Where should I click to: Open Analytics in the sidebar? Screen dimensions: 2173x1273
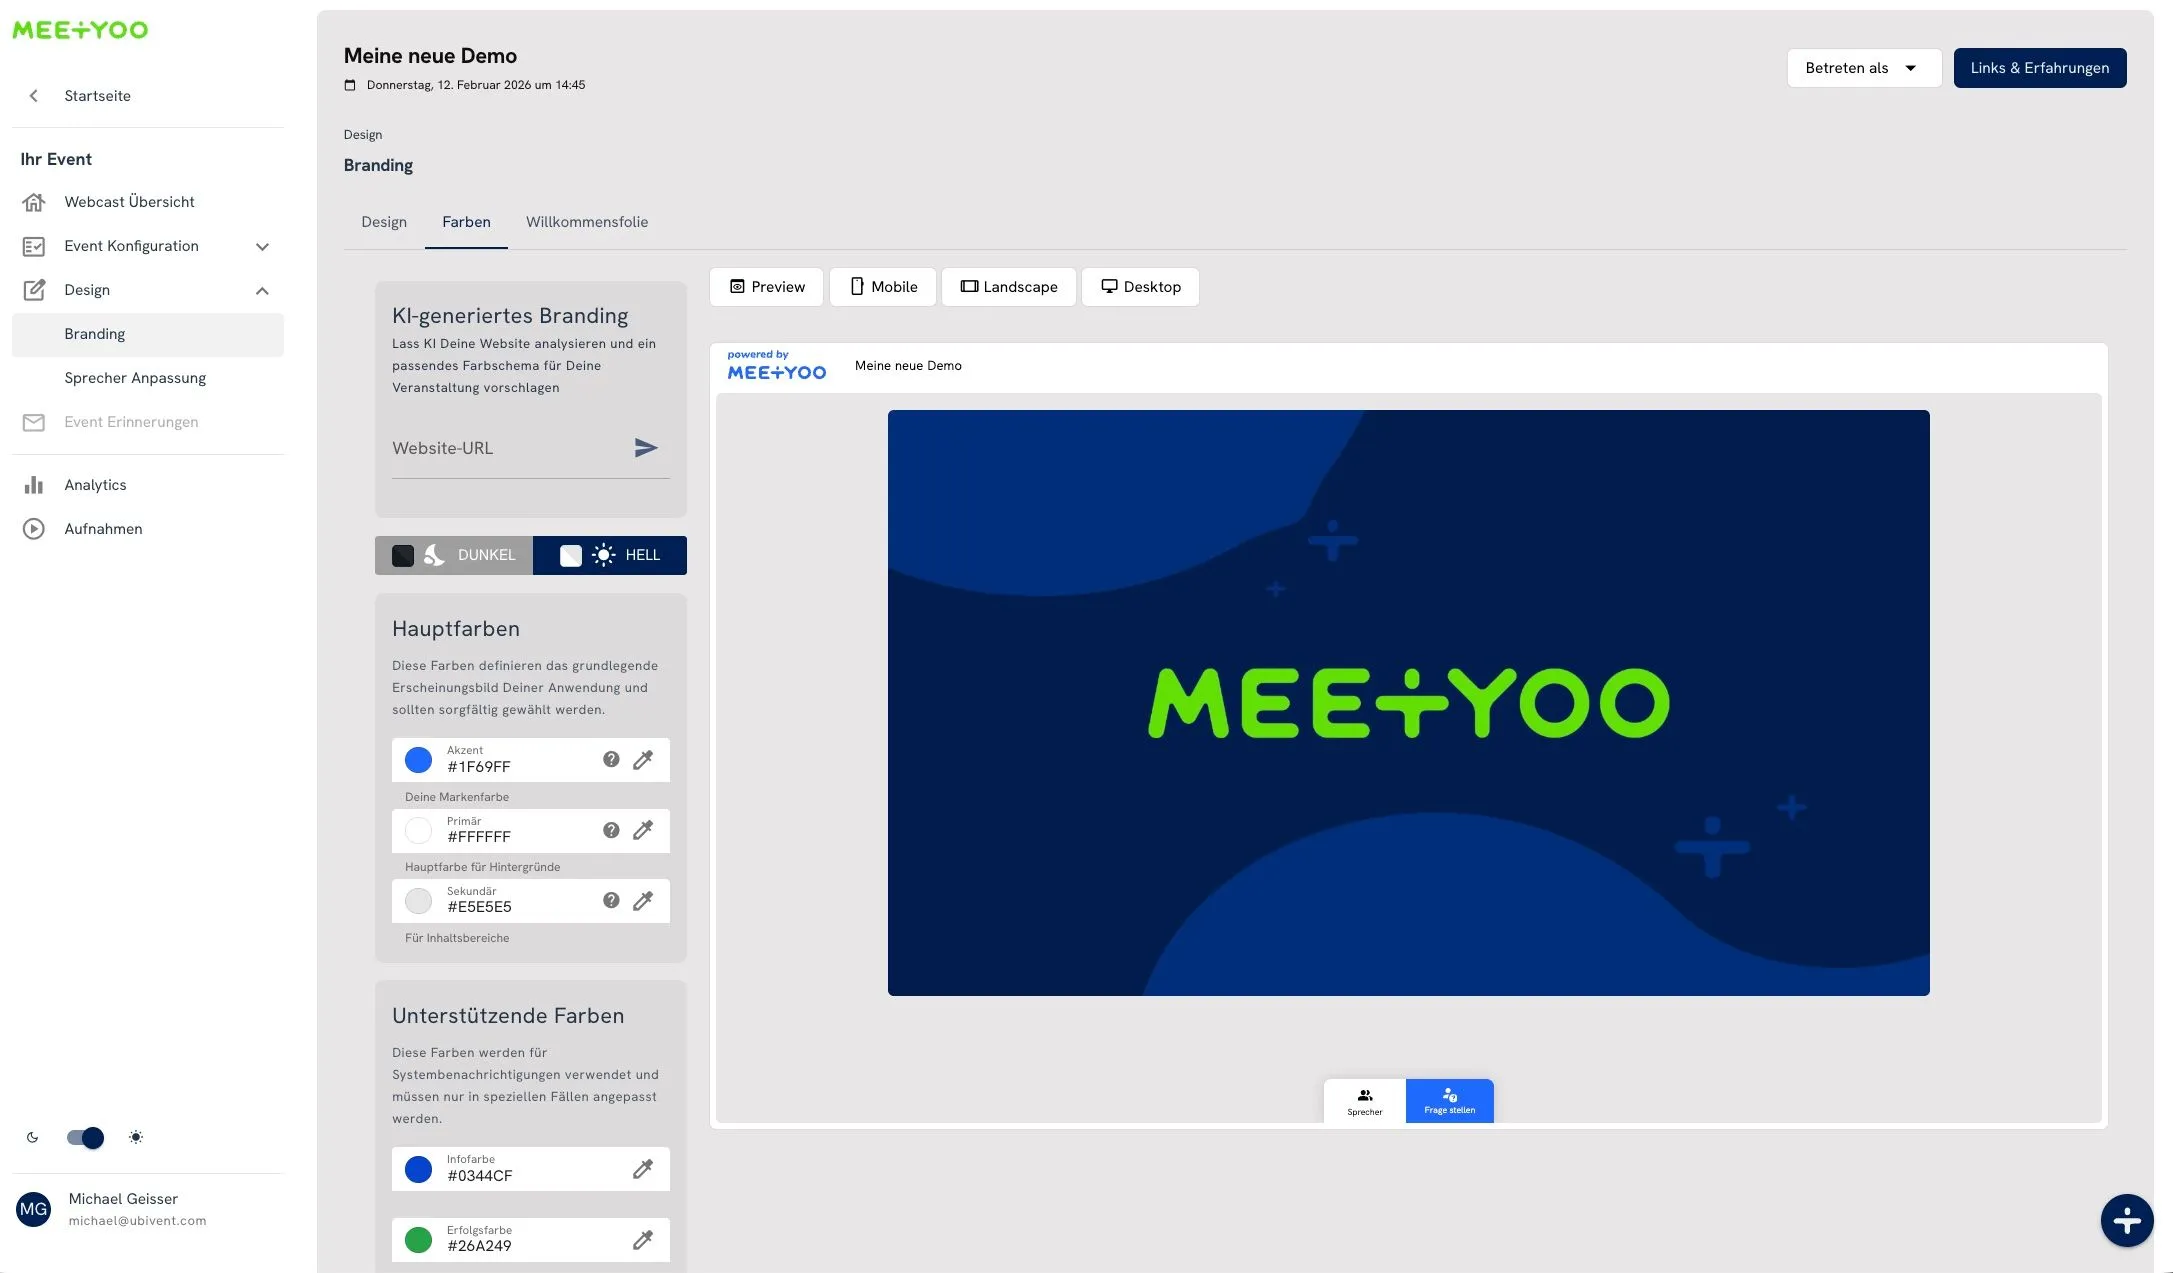click(148, 485)
